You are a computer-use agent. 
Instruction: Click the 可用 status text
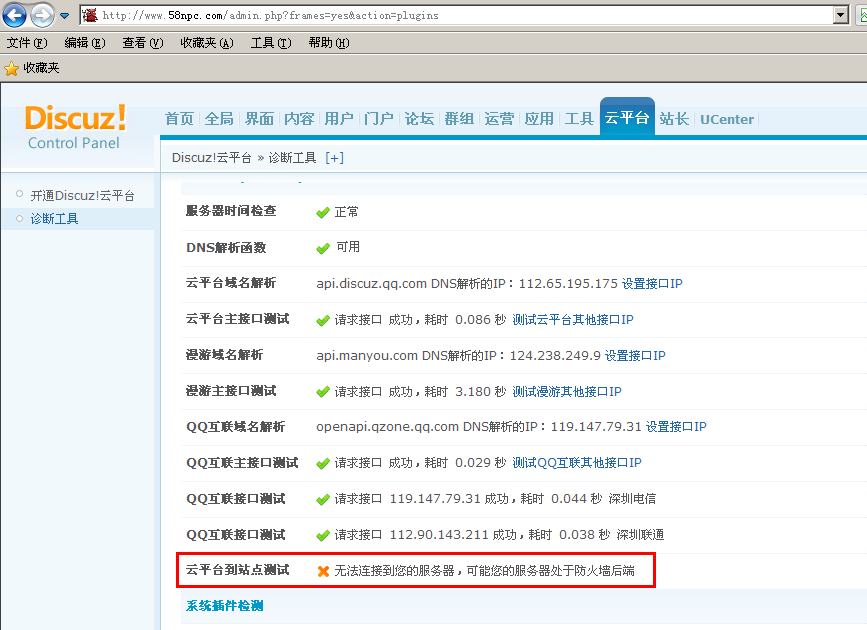coord(348,247)
